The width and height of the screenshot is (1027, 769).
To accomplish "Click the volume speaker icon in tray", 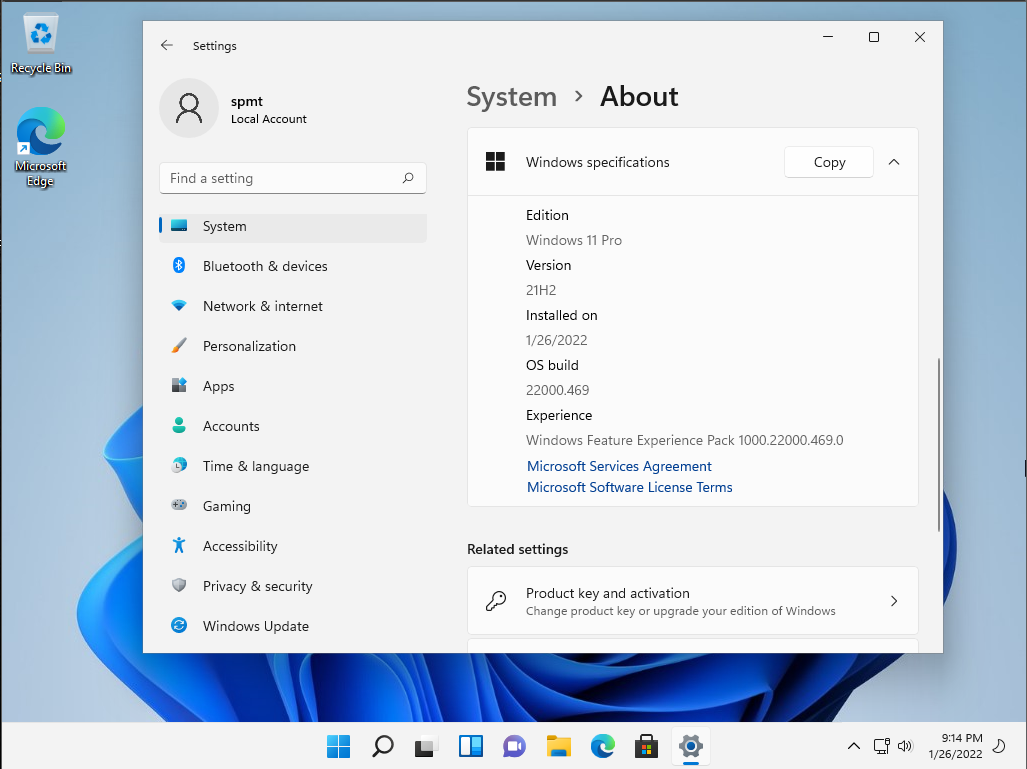I will click(905, 746).
